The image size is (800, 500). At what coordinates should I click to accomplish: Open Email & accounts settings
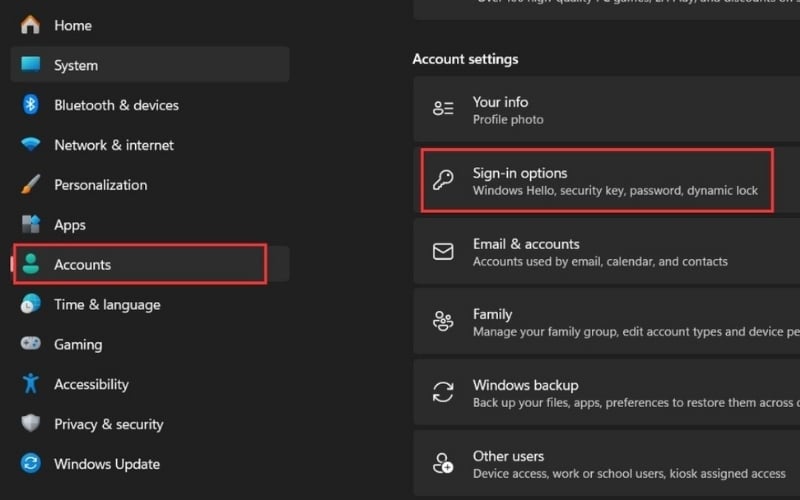tap(607, 251)
